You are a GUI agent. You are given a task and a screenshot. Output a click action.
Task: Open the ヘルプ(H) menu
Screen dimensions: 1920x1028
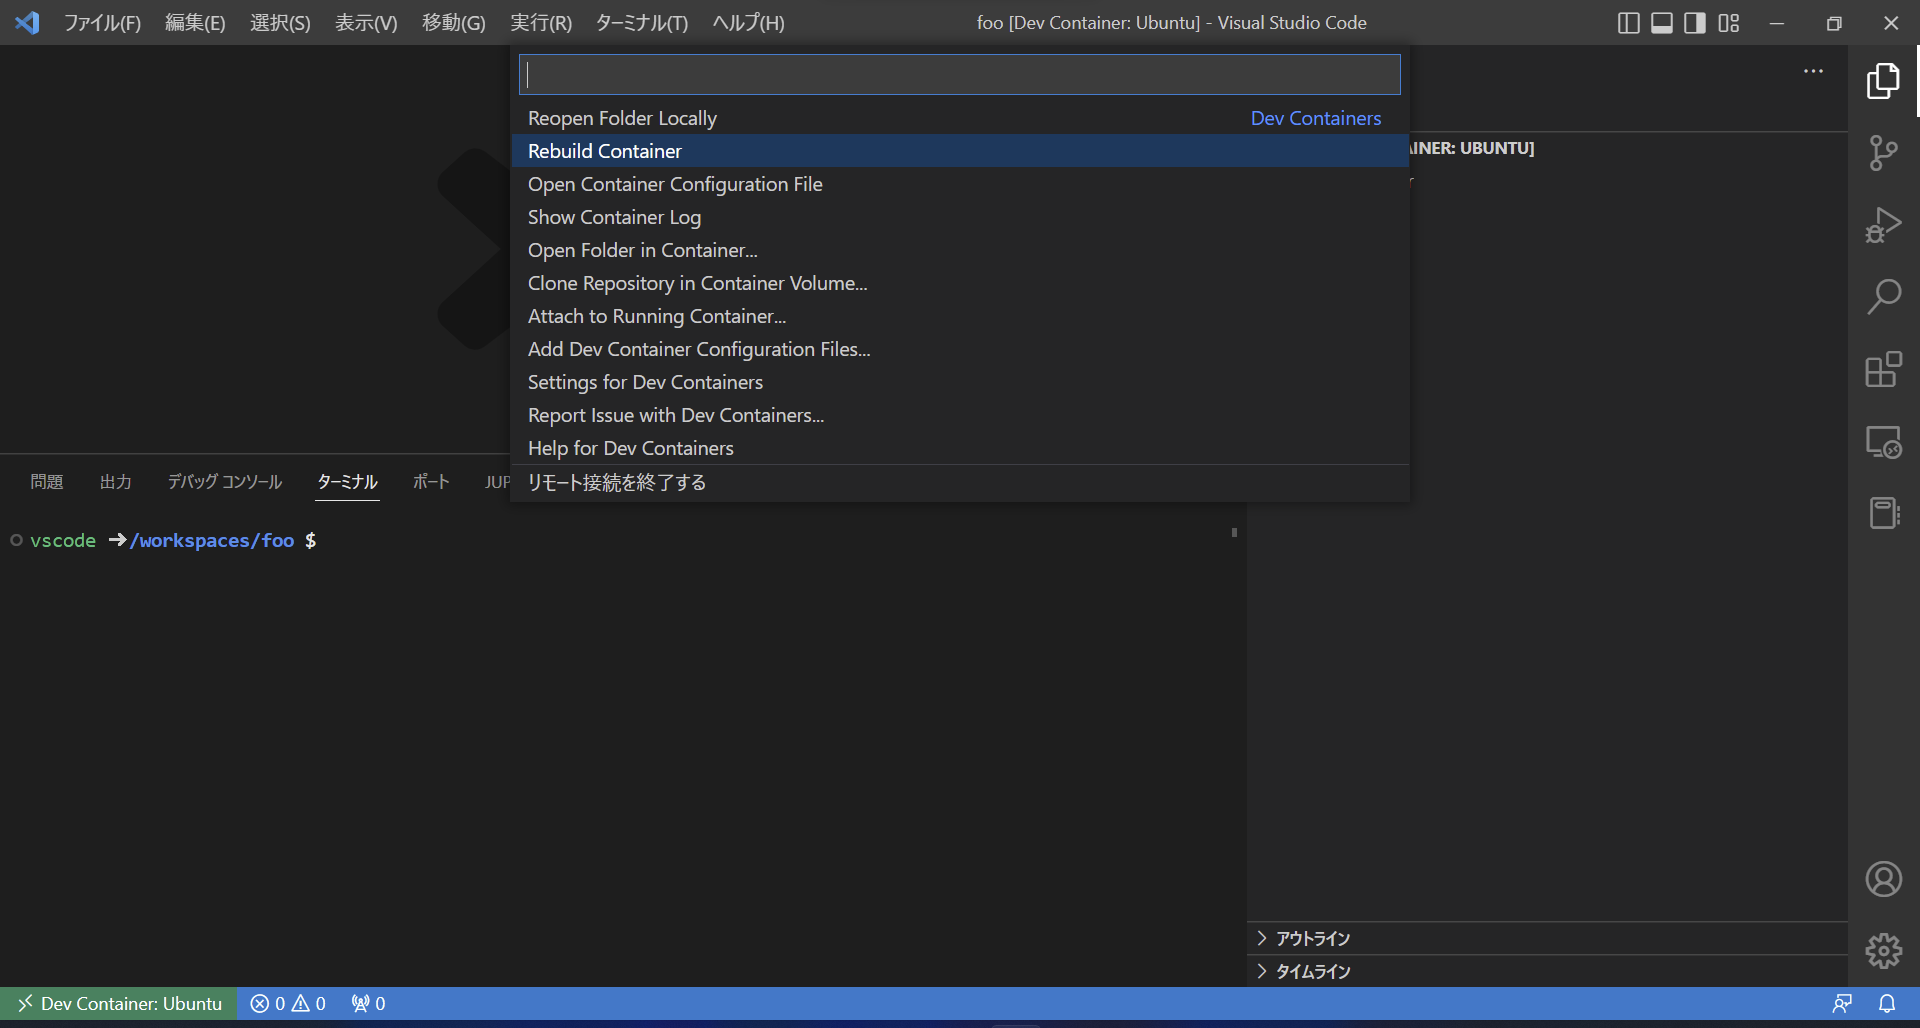point(748,22)
